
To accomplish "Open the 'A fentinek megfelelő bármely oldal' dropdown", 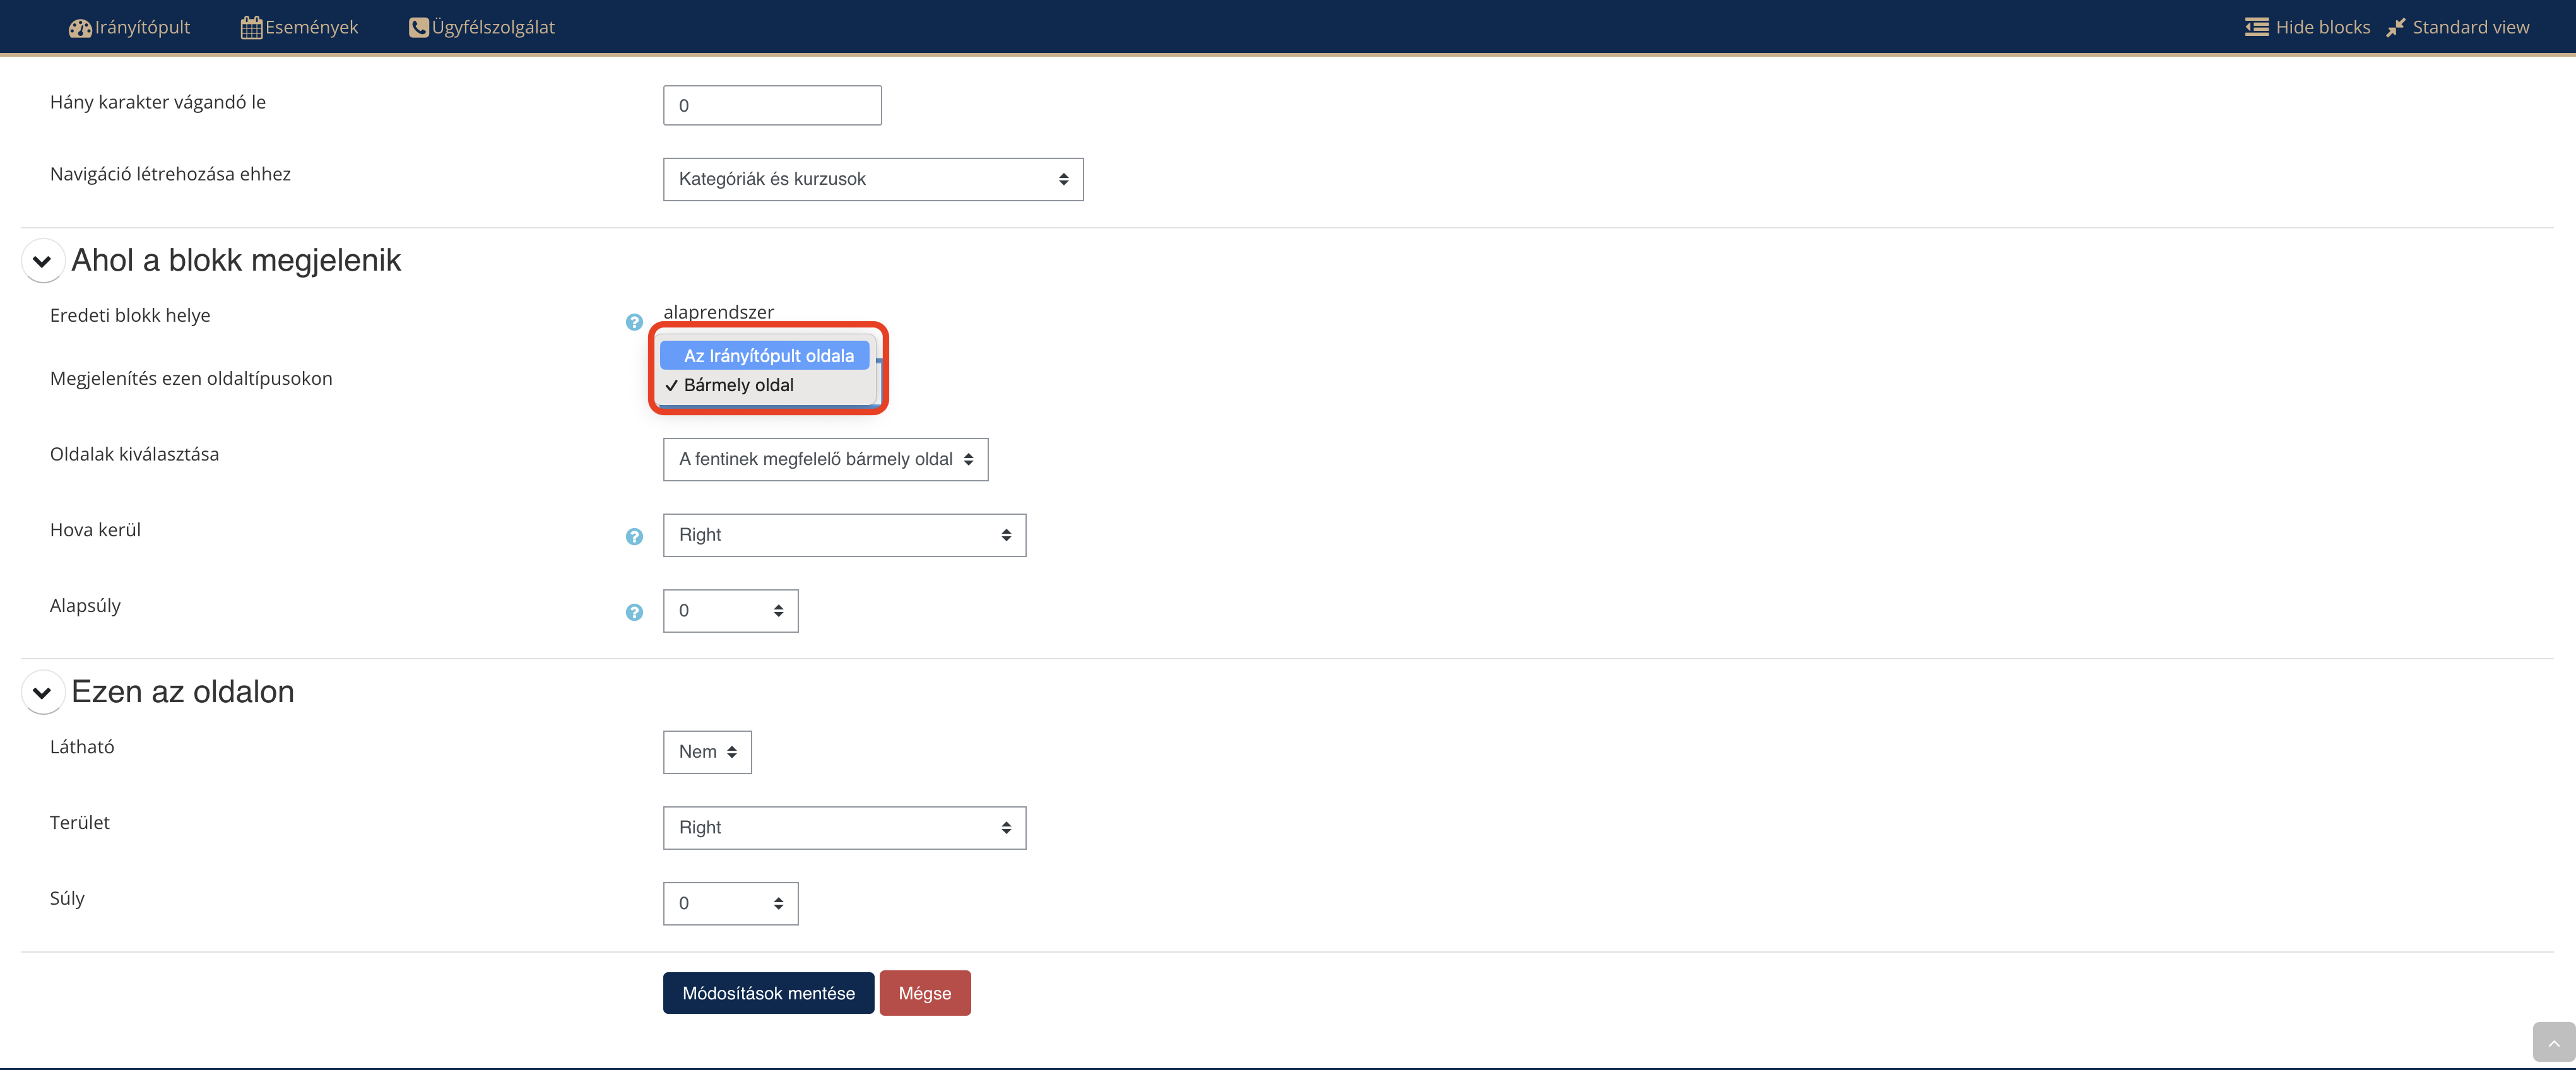I will tap(825, 459).
